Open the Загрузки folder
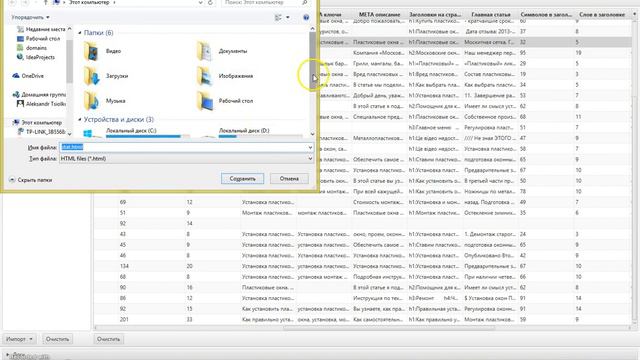640x360 pixels. coord(106,76)
